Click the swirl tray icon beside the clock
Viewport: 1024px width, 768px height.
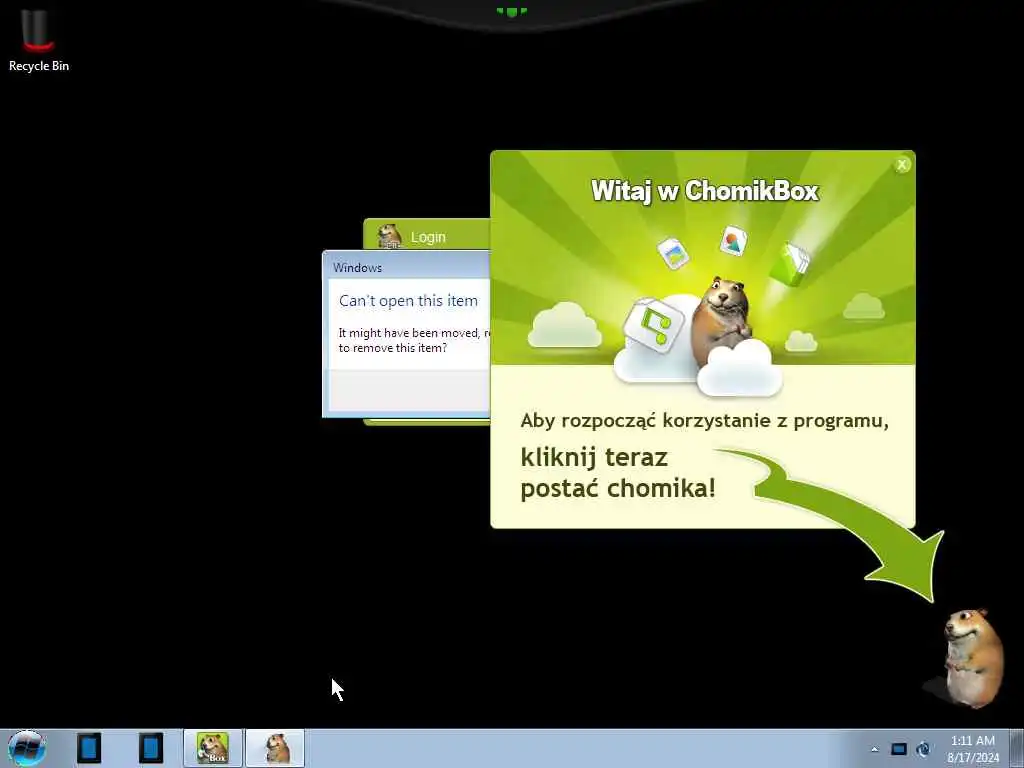923,749
